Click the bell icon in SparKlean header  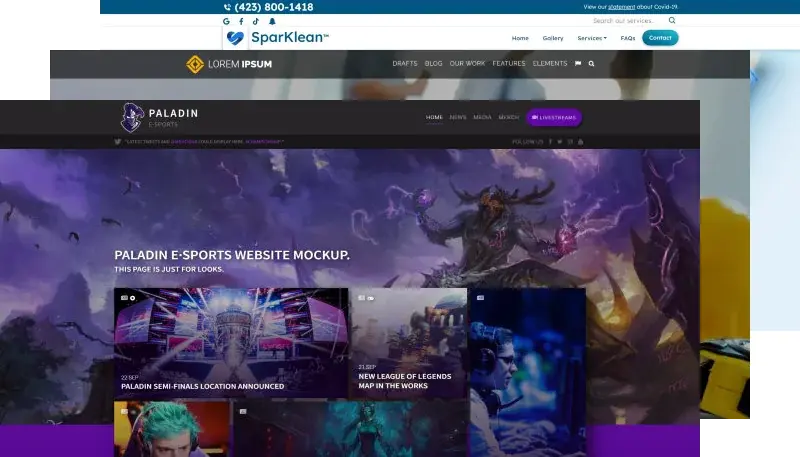272,21
